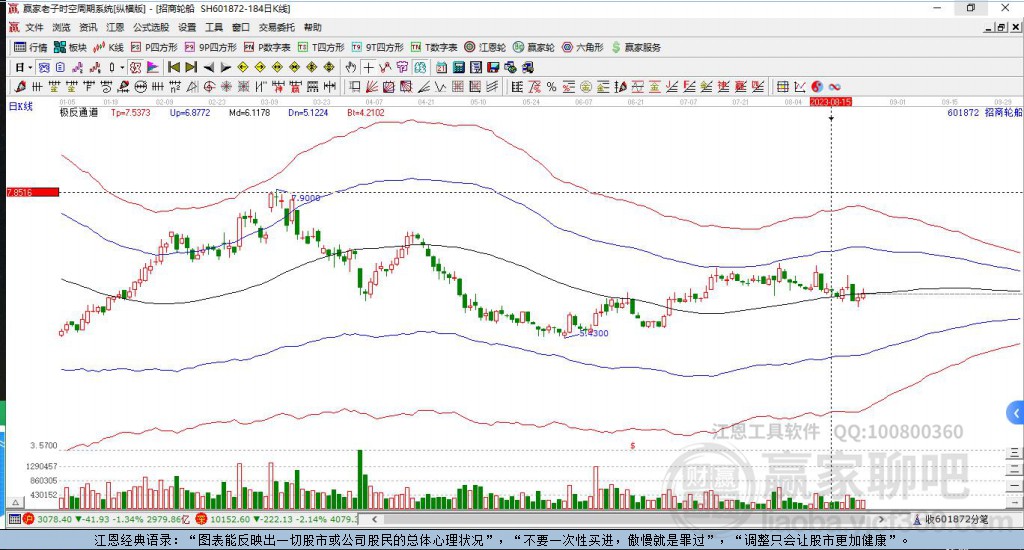
Task: Open the T四方形 time square
Action: click(x=321, y=47)
